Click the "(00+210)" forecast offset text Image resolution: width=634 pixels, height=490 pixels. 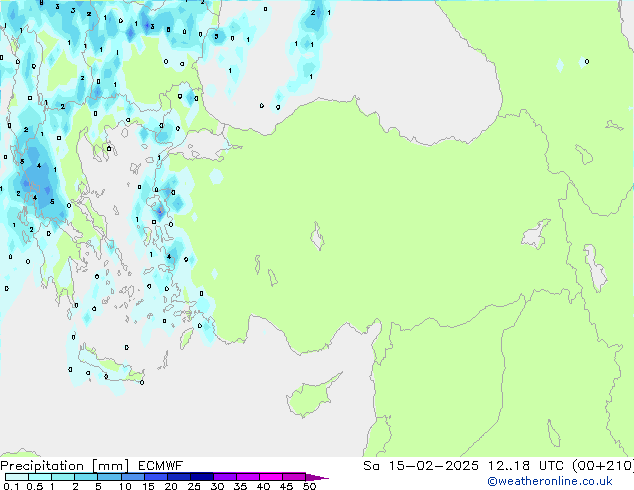coord(603,466)
